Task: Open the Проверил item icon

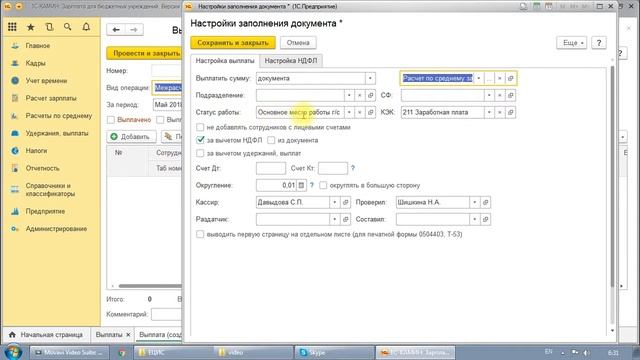Action: tap(485, 202)
